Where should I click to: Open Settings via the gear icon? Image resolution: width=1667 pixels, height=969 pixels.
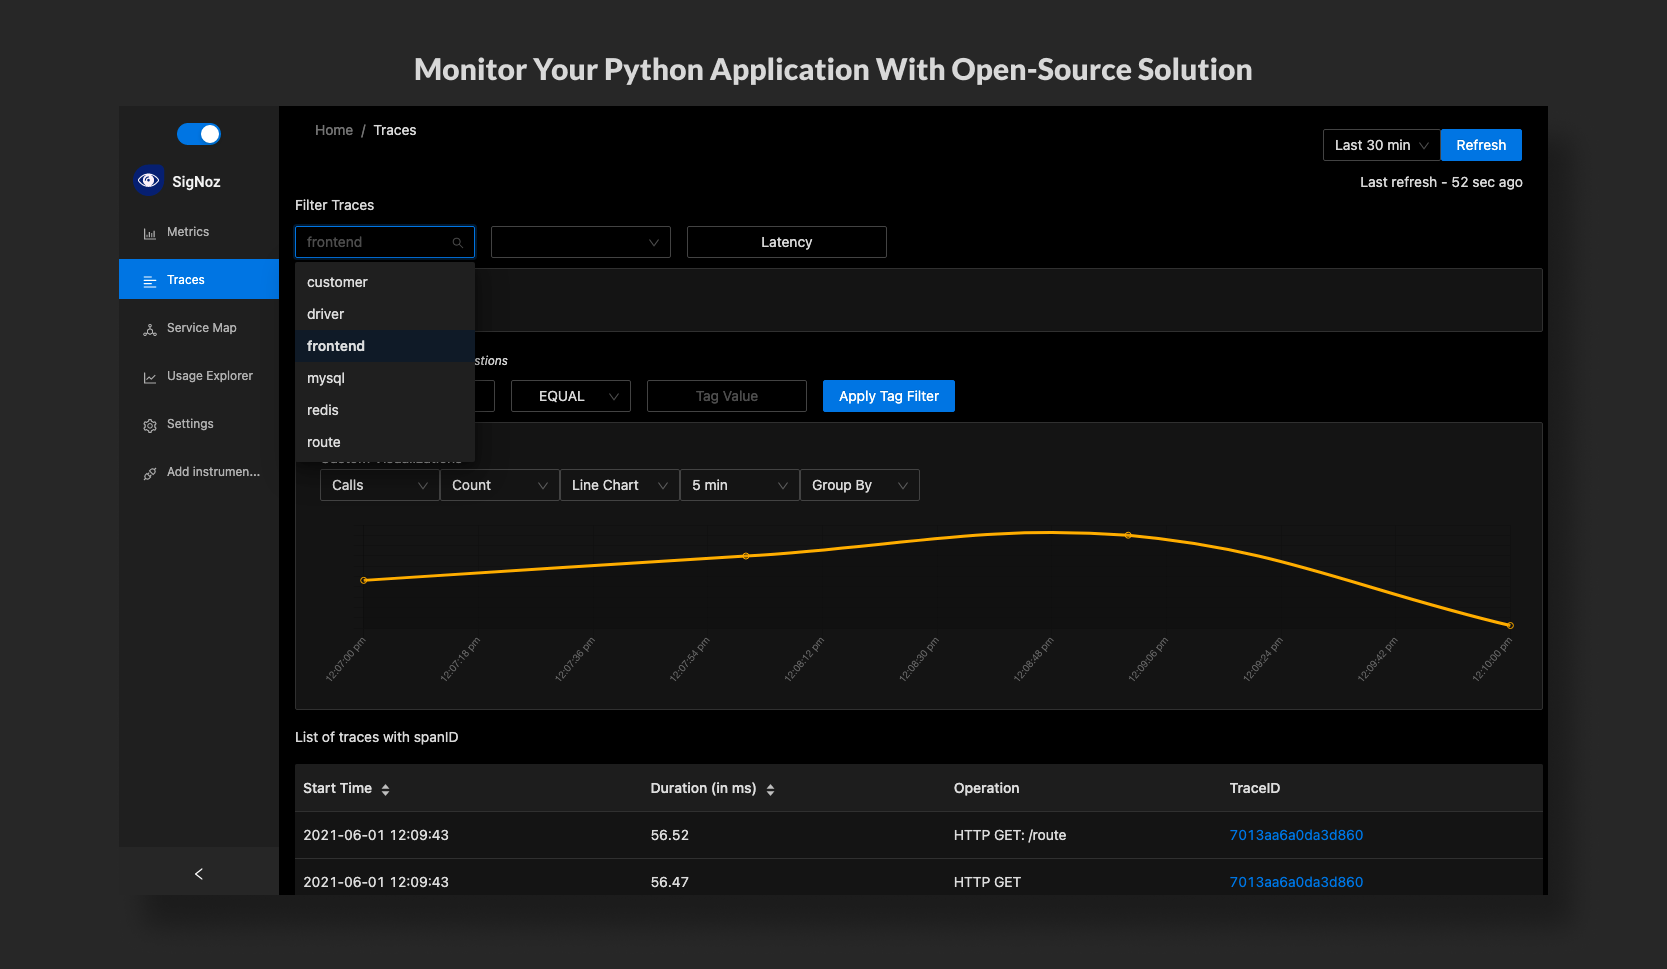[150, 425]
